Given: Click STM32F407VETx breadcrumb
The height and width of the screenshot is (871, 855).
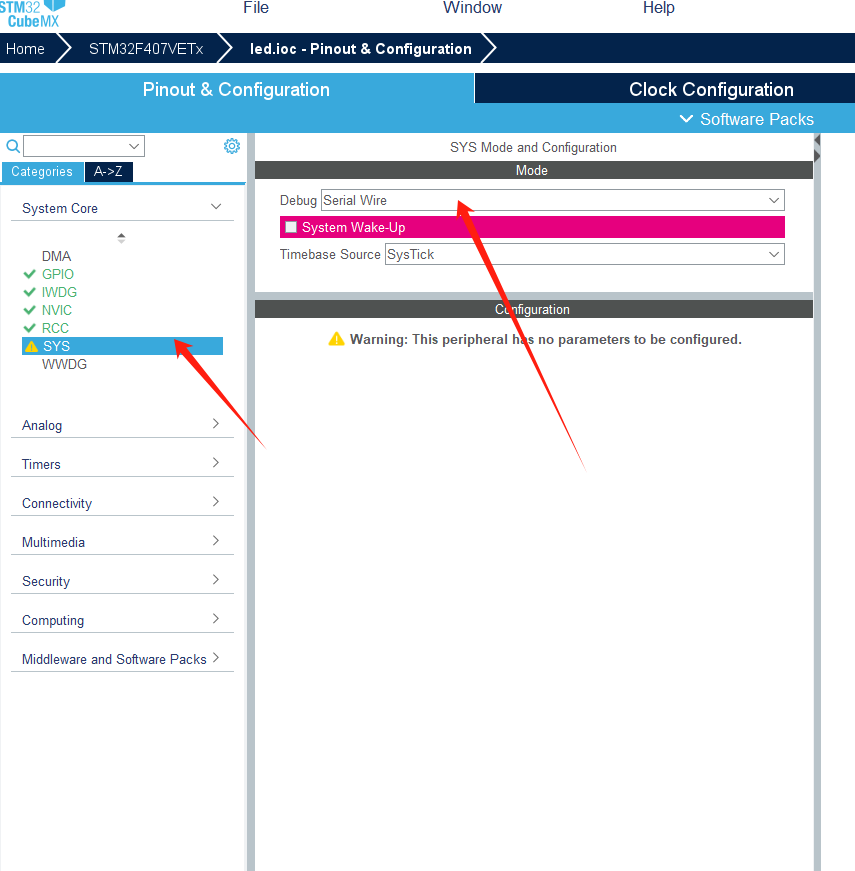Looking at the screenshot, I should 146,49.
